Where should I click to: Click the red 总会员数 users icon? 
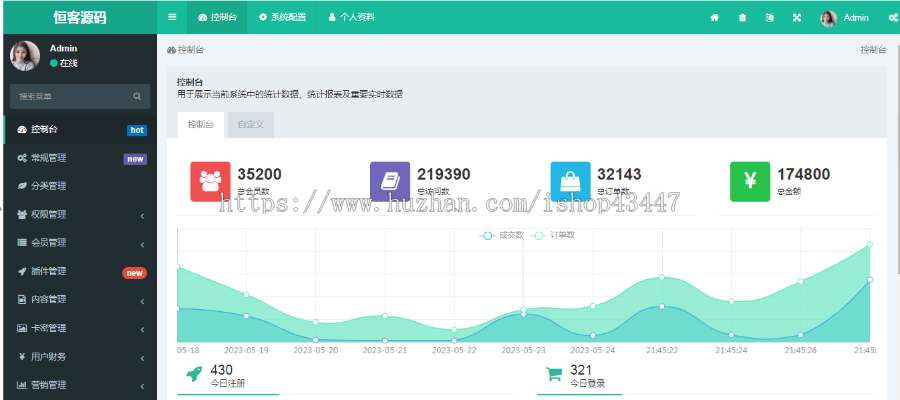click(x=210, y=181)
